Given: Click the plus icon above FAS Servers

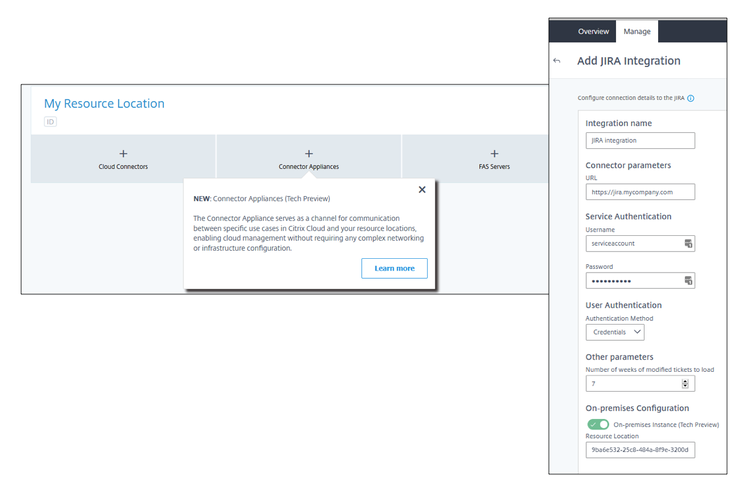Looking at the screenshot, I should click(x=495, y=153).
